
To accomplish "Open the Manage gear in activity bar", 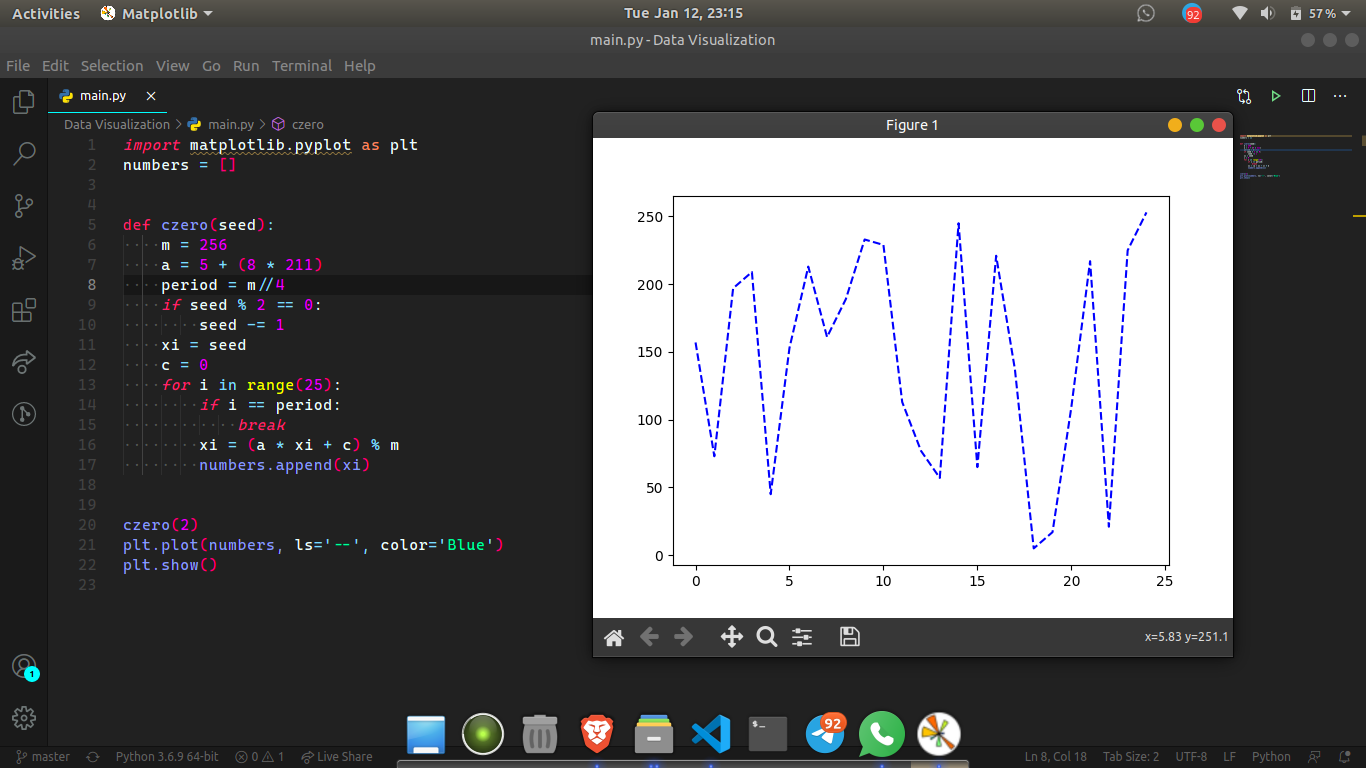I will pos(24,717).
